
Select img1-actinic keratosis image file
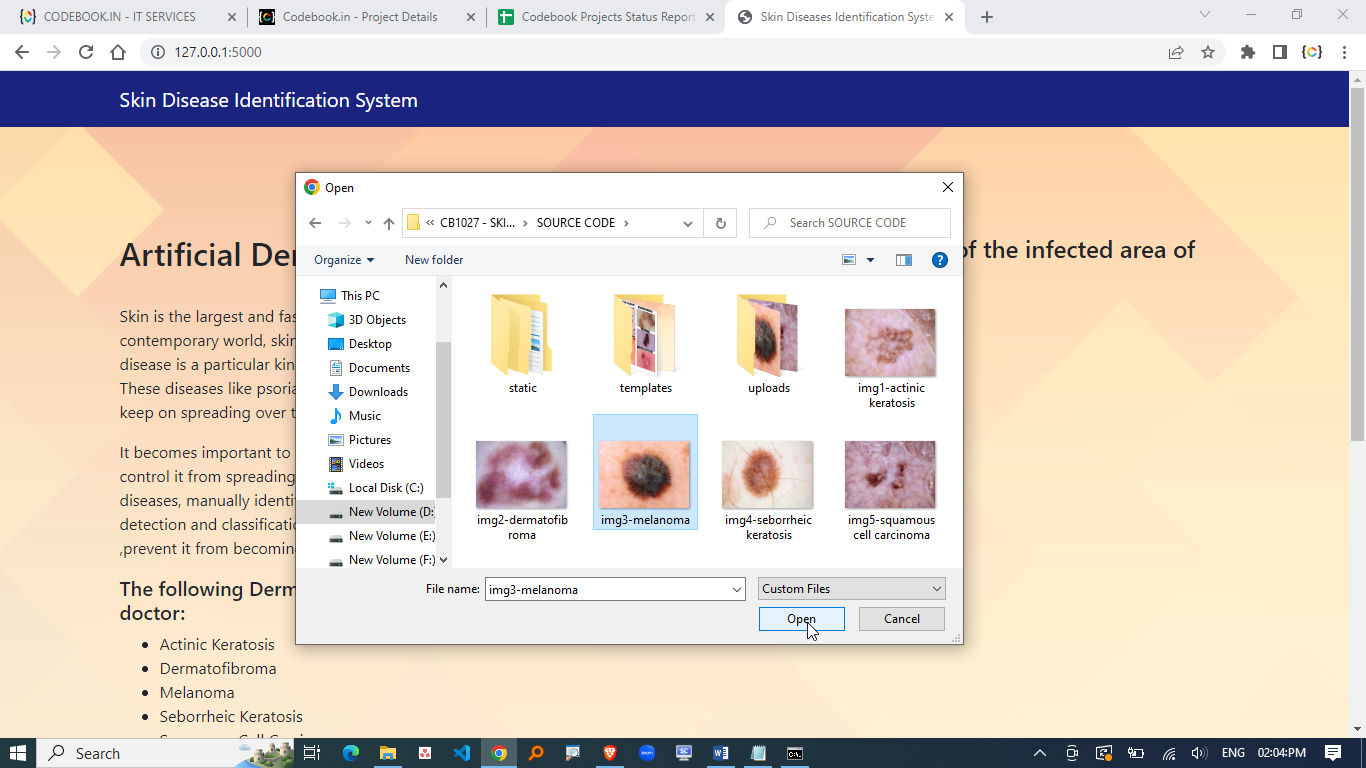click(891, 356)
